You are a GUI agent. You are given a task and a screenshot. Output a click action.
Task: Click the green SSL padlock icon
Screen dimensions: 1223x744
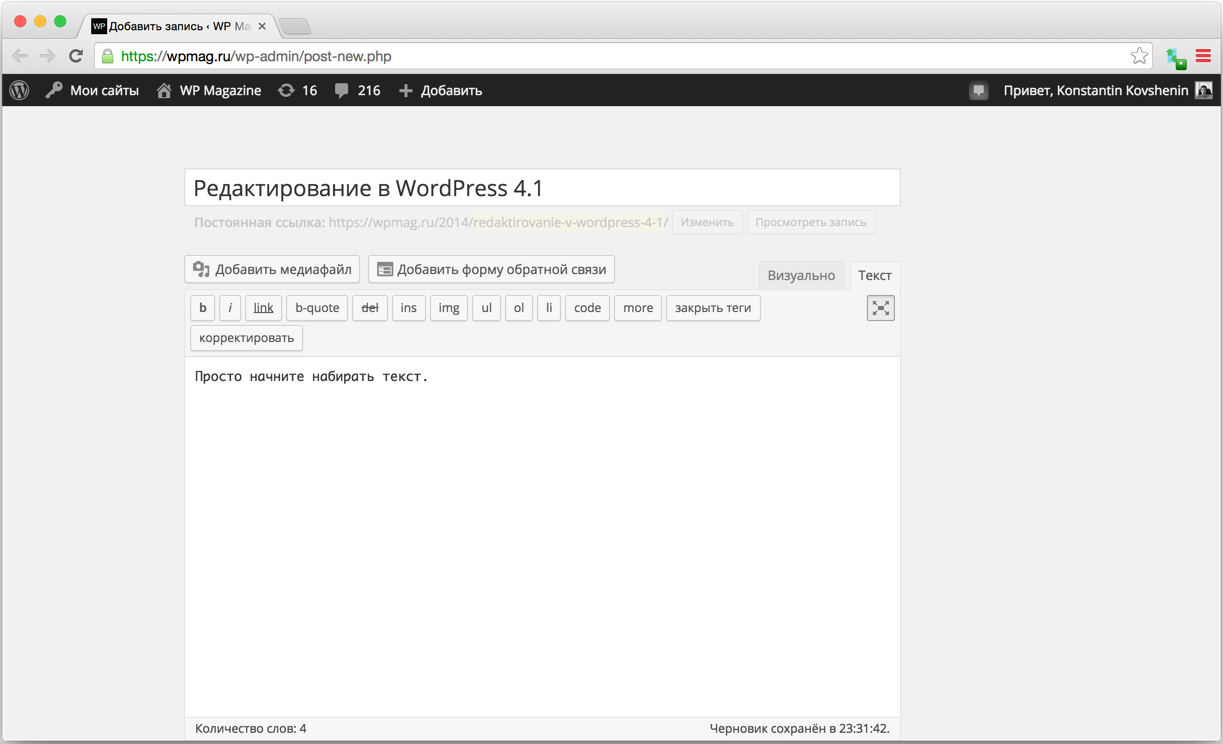(x=108, y=56)
